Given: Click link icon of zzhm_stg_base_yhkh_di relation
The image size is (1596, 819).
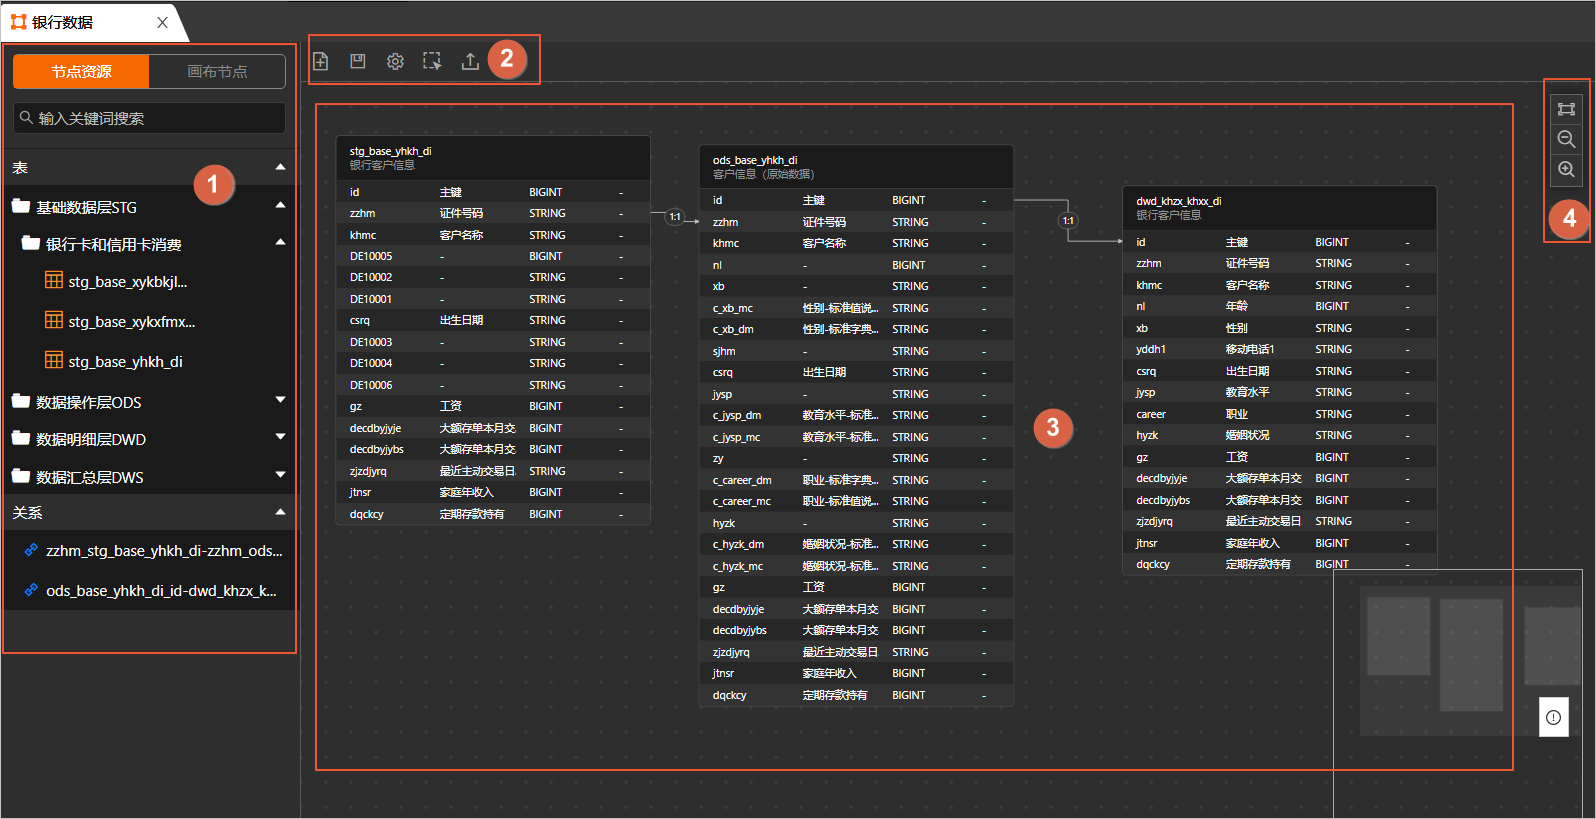Looking at the screenshot, I should point(31,549).
